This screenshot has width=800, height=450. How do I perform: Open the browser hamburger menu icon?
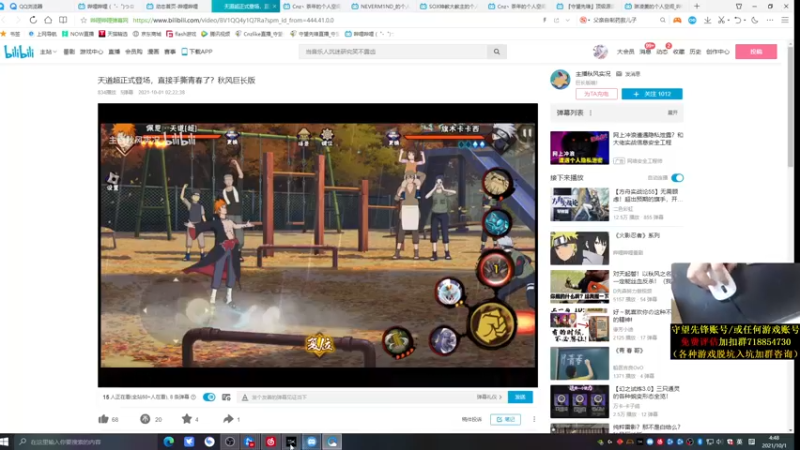click(x=785, y=20)
